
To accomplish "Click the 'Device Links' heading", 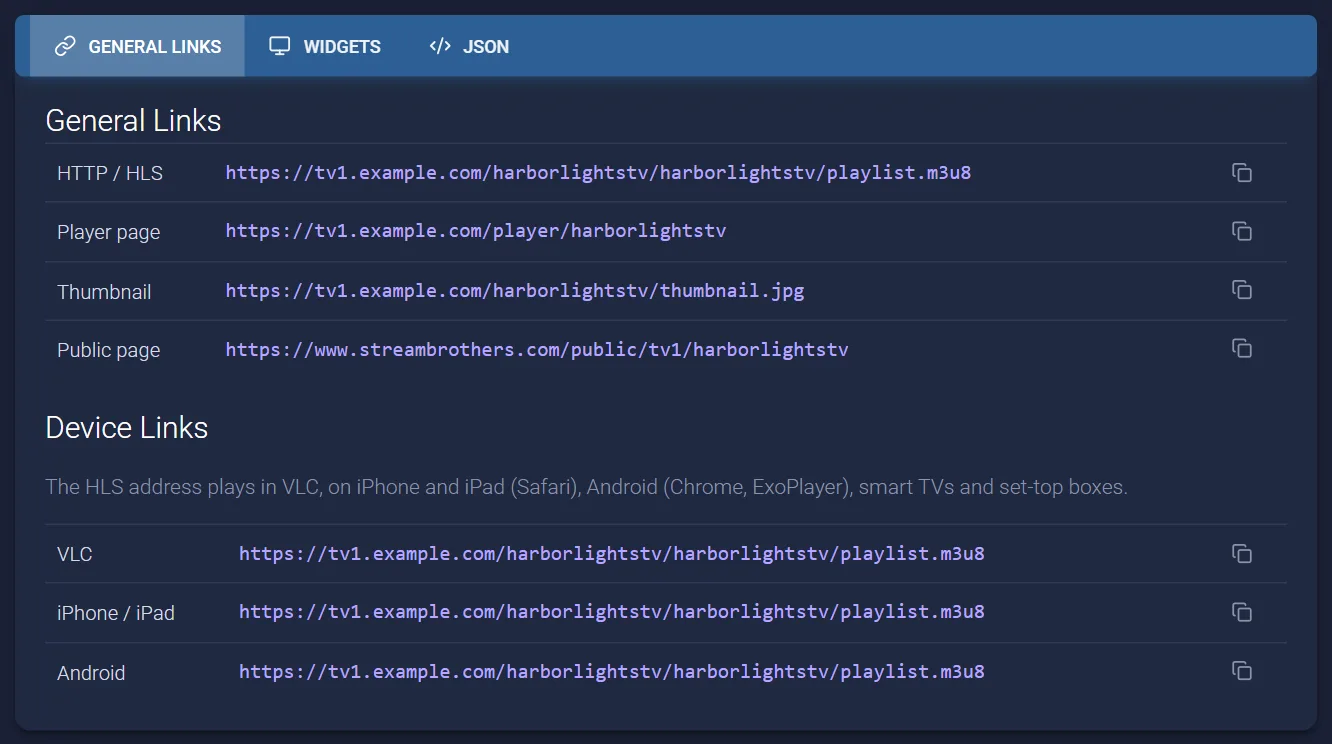I will [x=127, y=428].
